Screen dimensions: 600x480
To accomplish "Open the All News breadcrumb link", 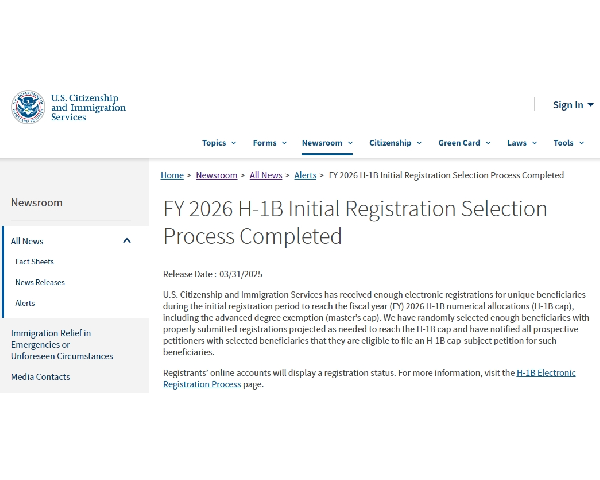I will pos(266,175).
